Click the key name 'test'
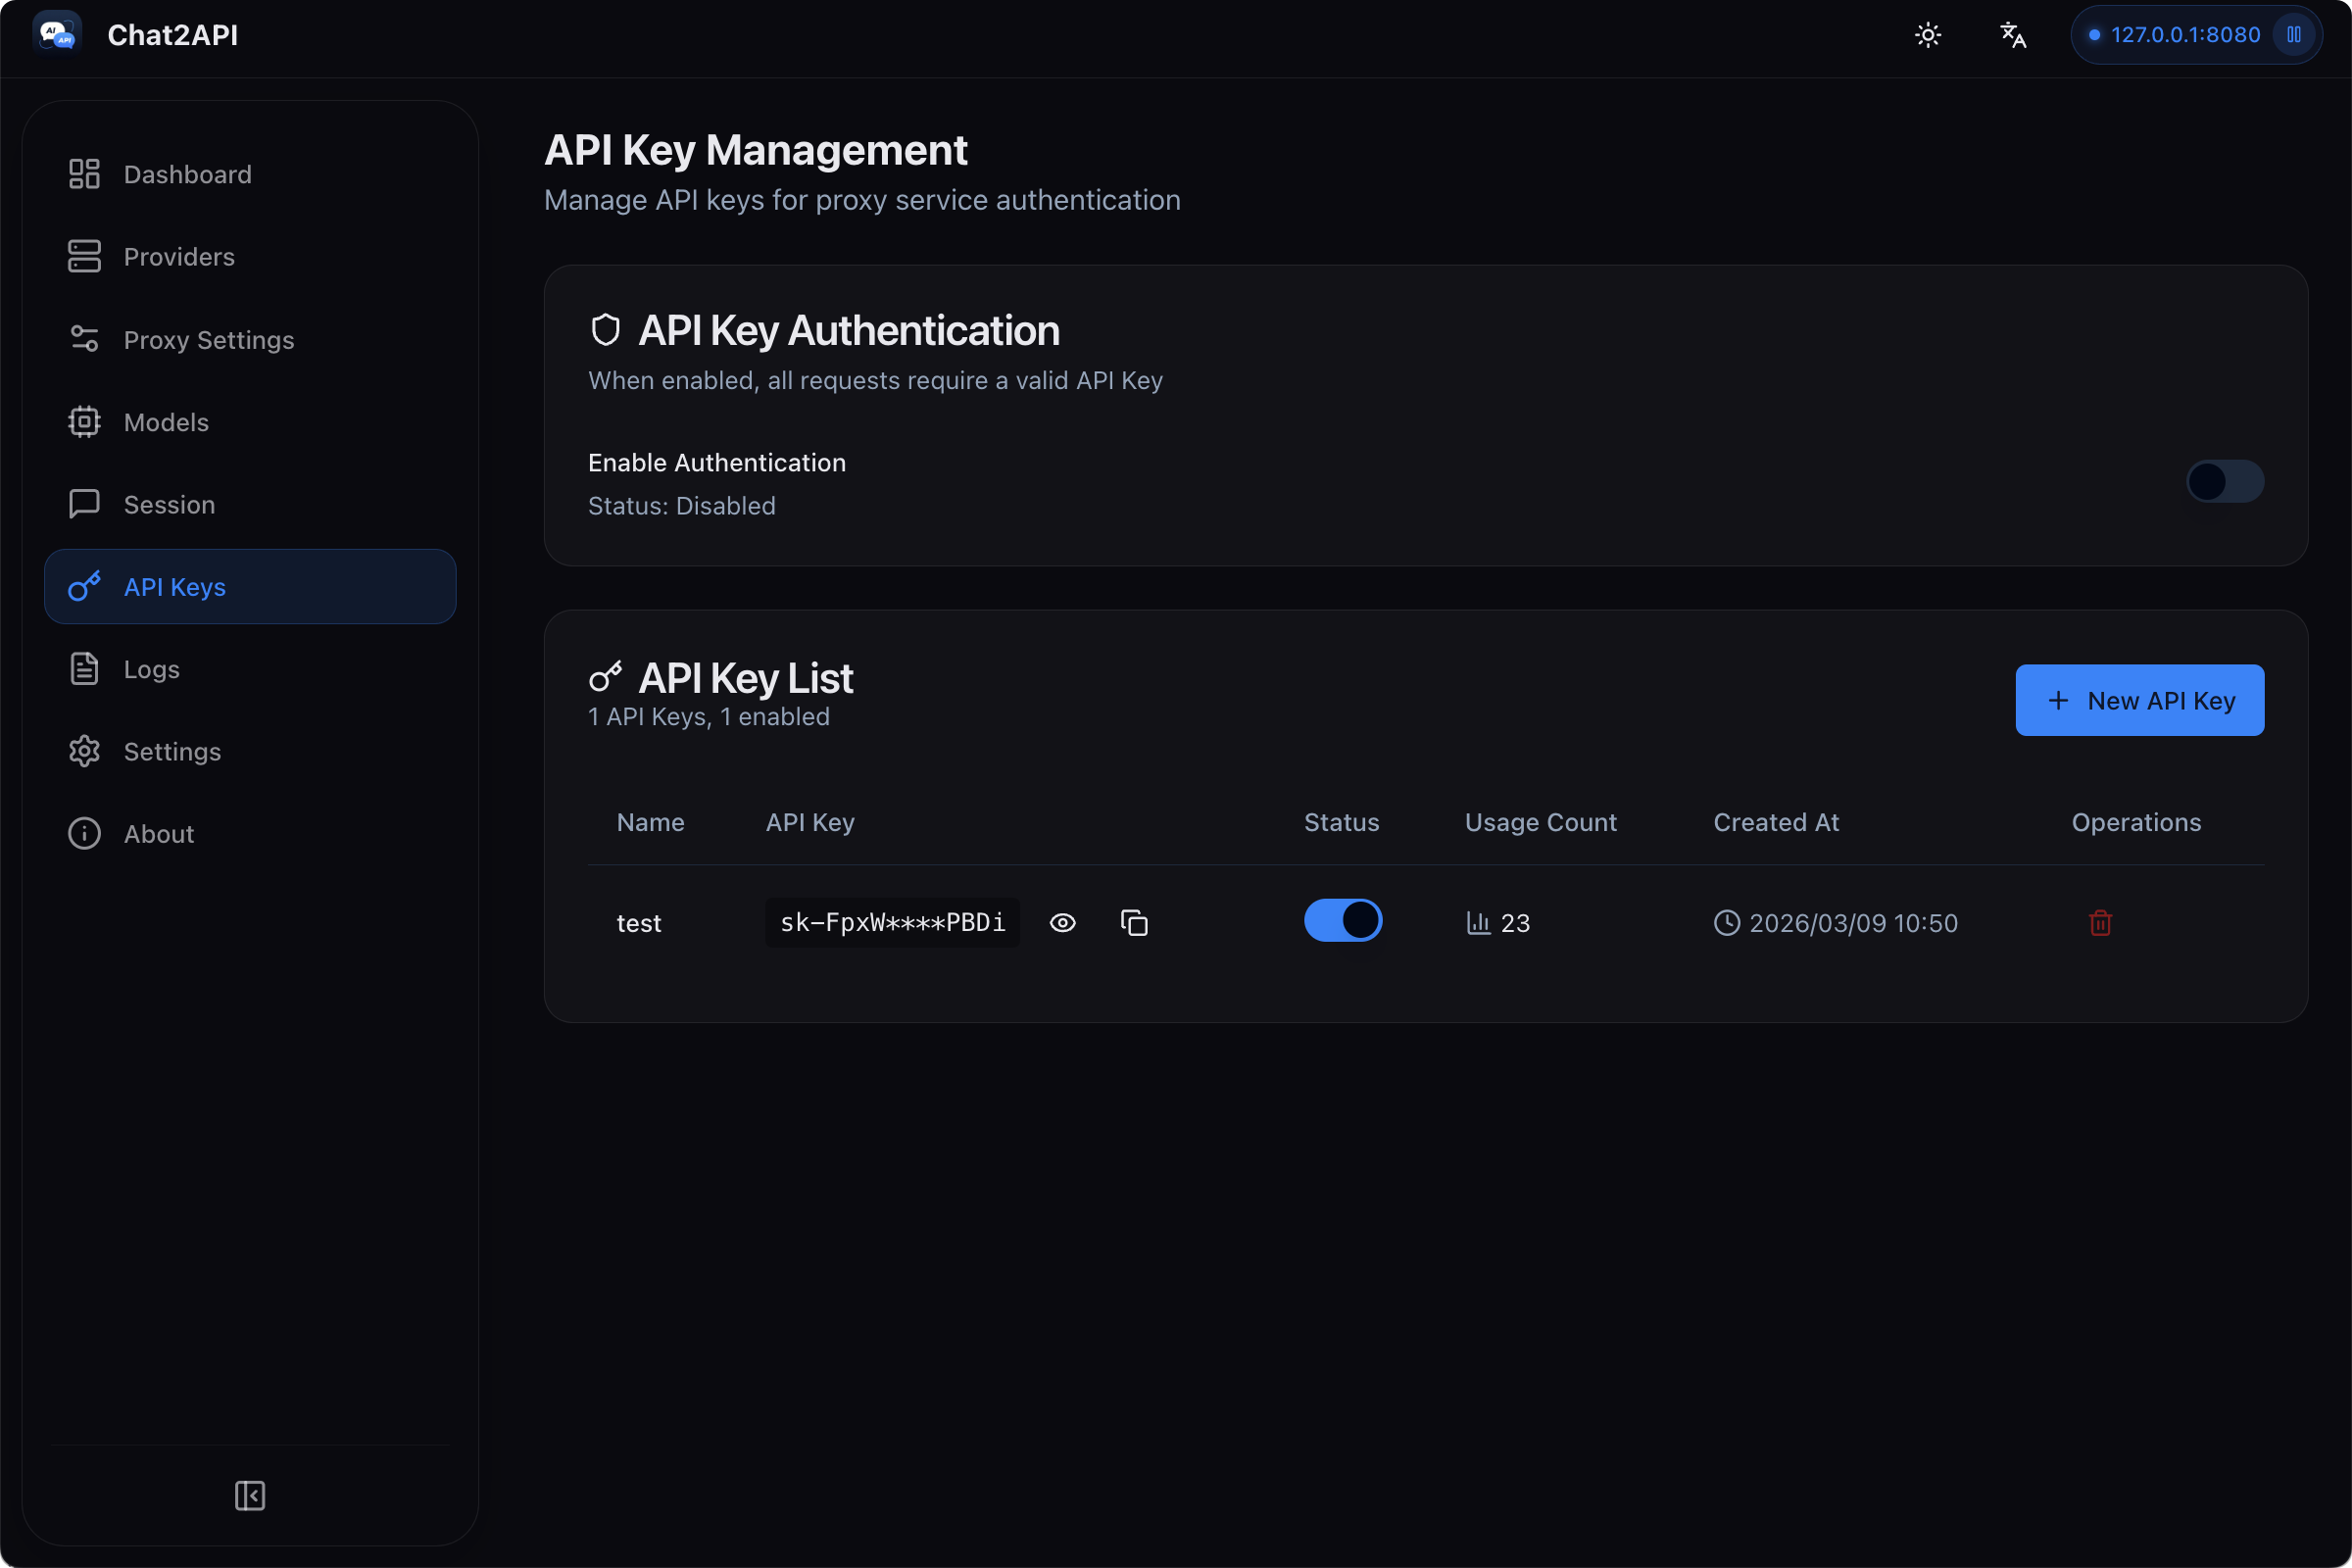Screen dimensions: 2352x1568 pos(639,923)
